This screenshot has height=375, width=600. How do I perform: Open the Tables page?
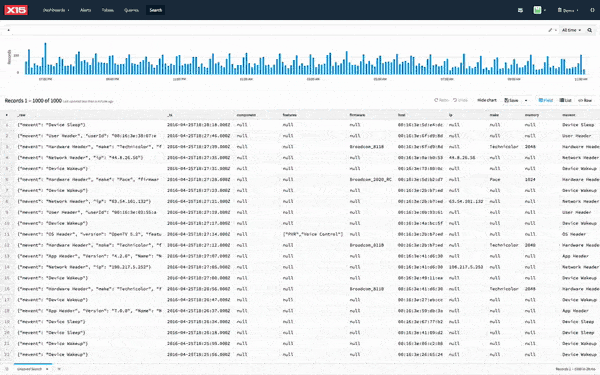pyautogui.click(x=108, y=10)
